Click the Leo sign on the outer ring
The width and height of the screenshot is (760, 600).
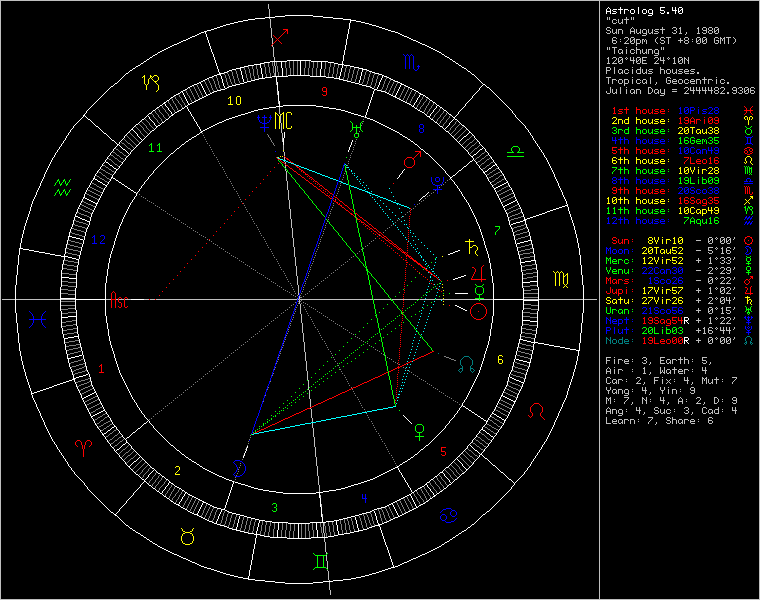(537, 411)
